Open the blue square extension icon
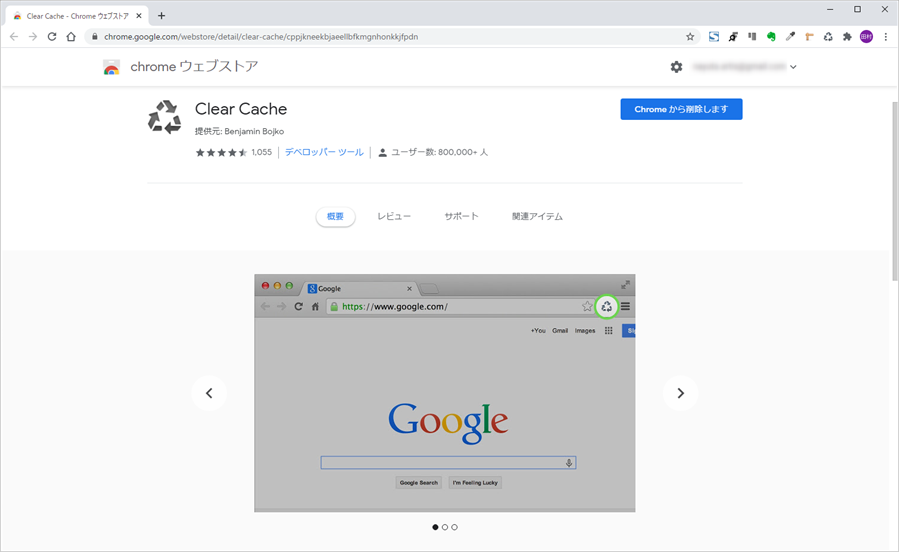899x552 pixels. [x=714, y=37]
